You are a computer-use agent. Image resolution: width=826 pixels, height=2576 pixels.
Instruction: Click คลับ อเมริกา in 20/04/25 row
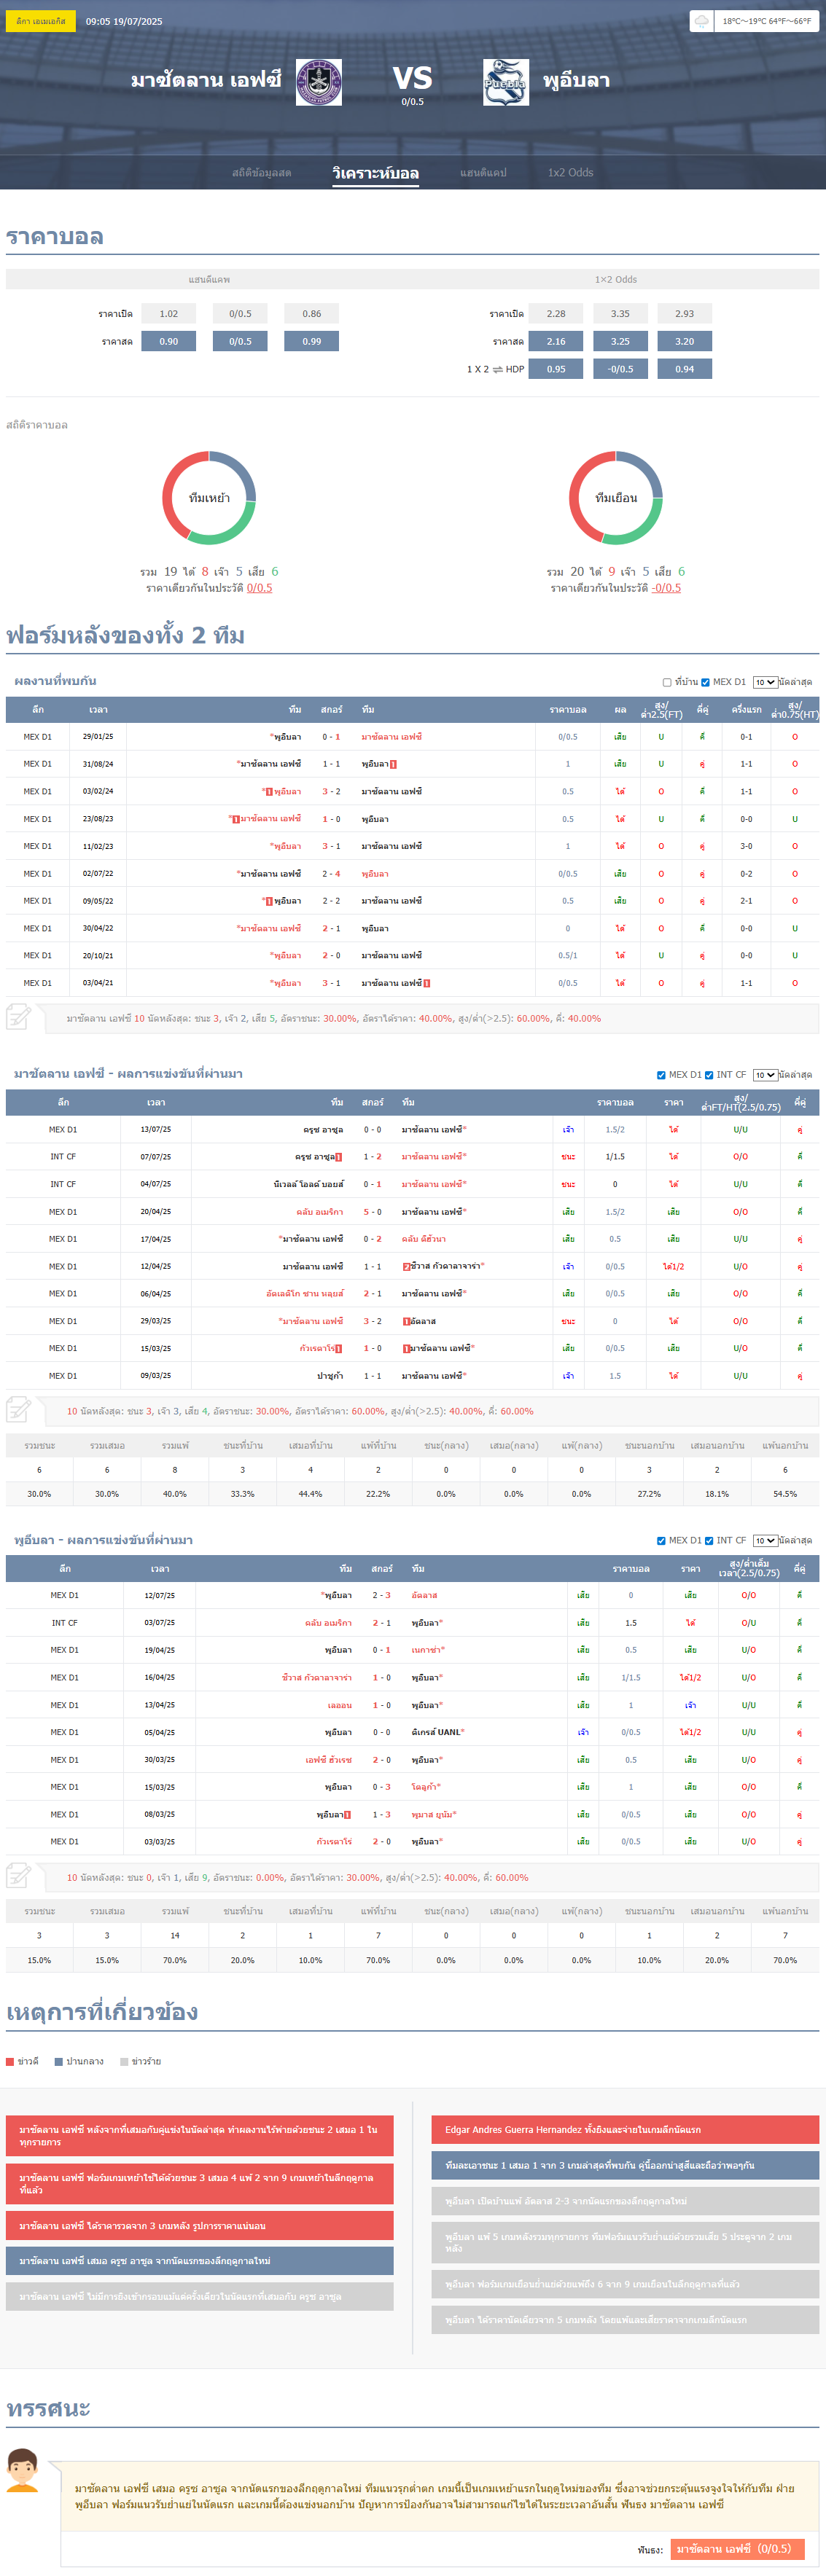point(320,1212)
